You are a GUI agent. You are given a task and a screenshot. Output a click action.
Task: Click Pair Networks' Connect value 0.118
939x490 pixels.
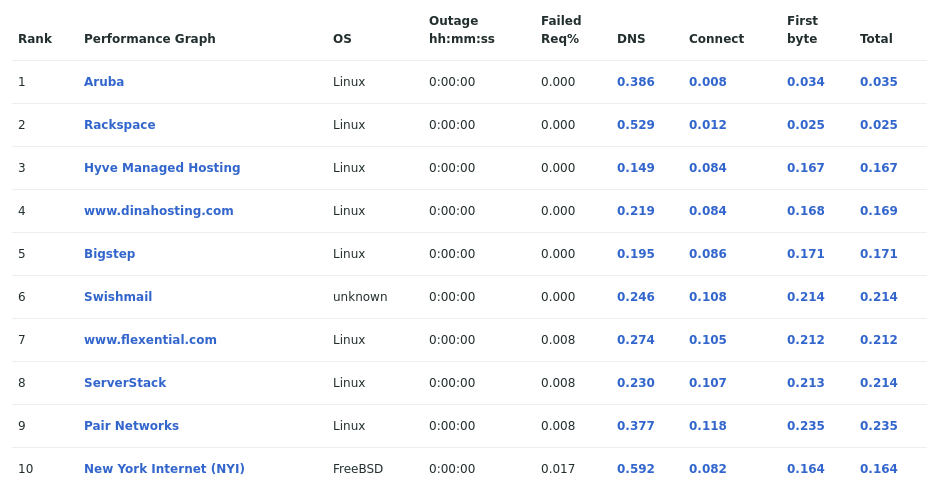click(x=707, y=426)
